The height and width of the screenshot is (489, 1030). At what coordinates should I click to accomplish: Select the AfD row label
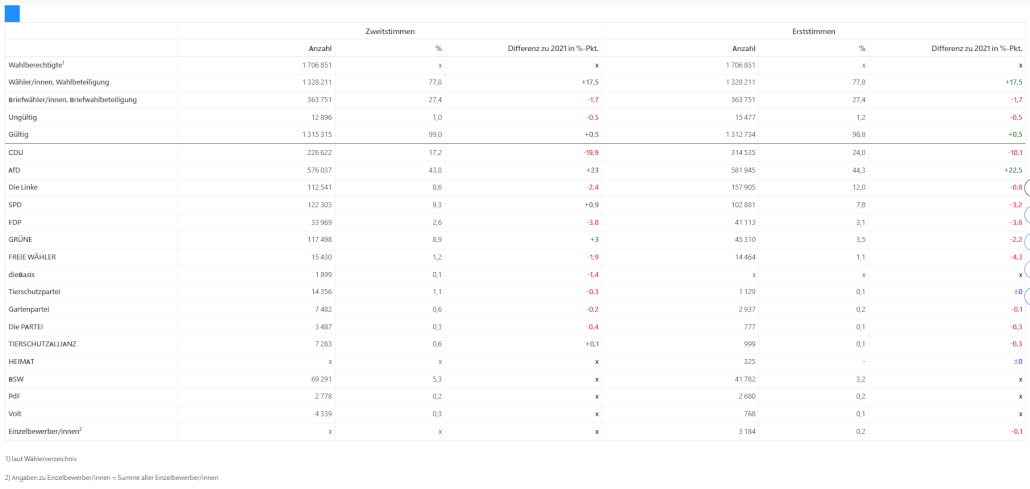[x=14, y=170]
